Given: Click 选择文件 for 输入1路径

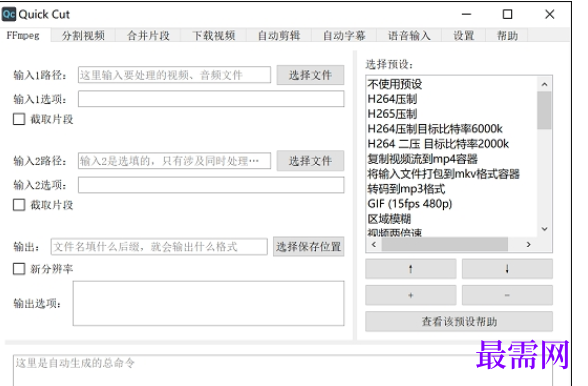Looking at the screenshot, I should click(x=310, y=75).
